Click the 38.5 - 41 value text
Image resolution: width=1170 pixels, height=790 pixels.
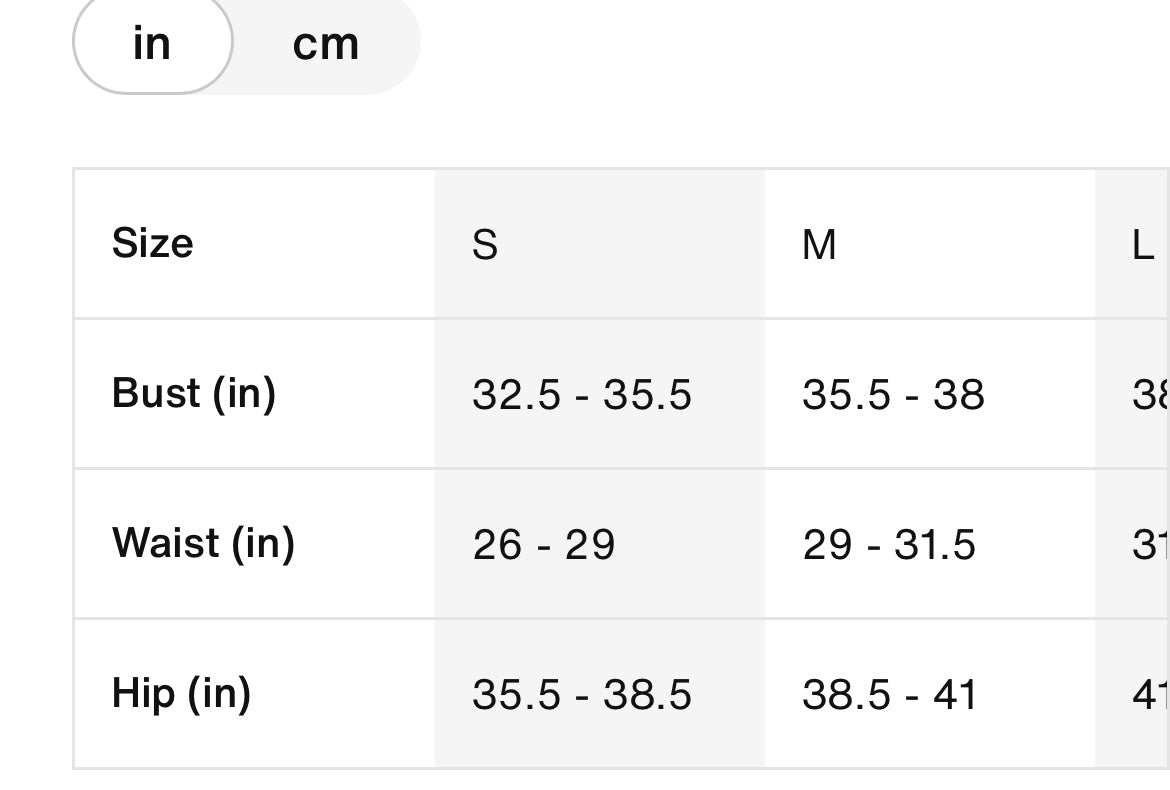pyautogui.click(x=889, y=695)
